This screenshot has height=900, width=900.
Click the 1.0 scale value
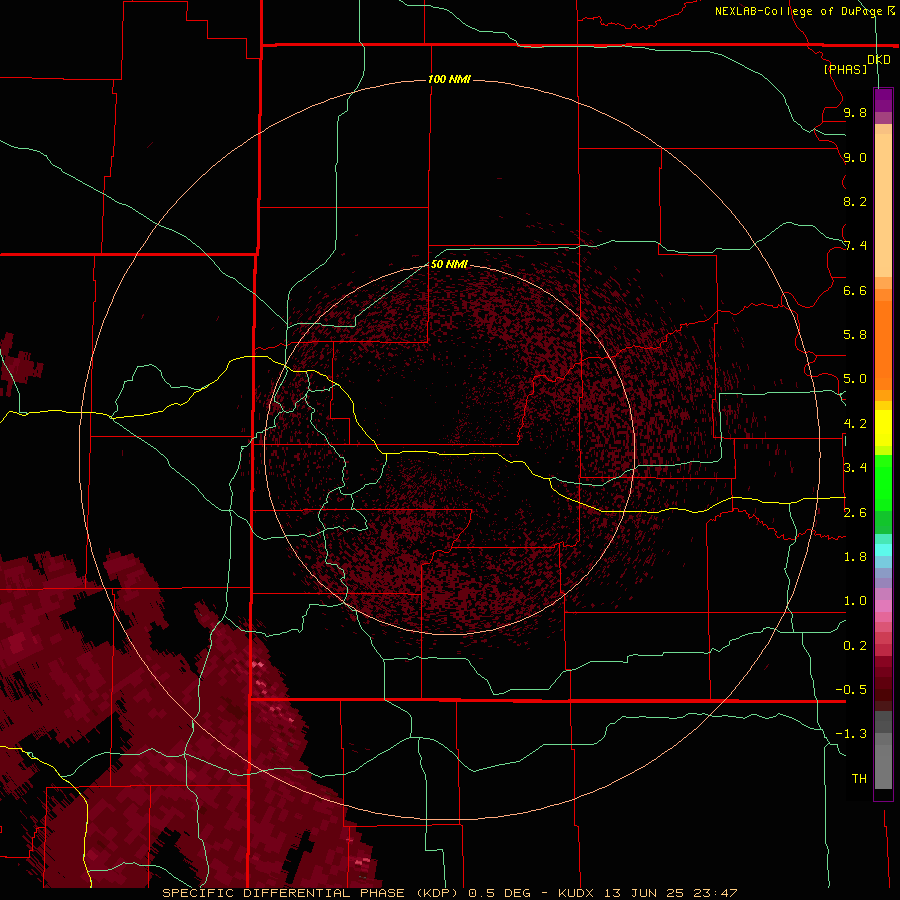click(855, 601)
